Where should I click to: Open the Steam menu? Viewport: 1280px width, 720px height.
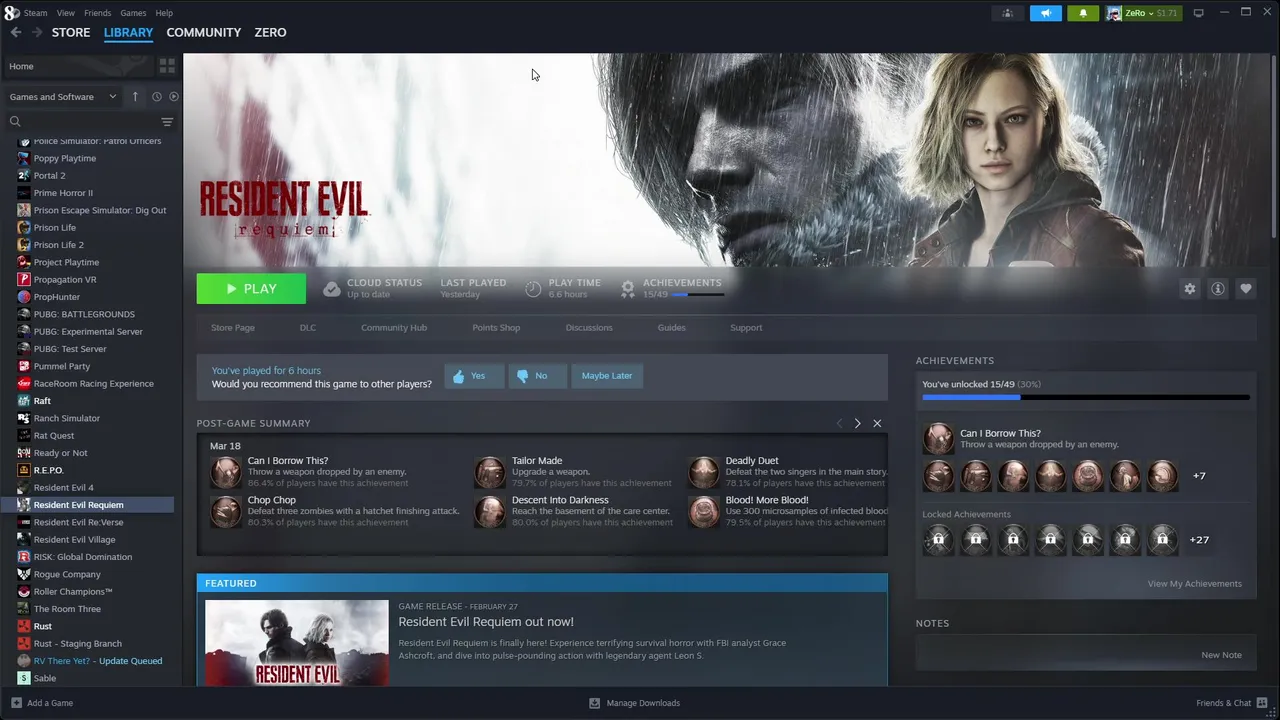click(x=35, y=13)
